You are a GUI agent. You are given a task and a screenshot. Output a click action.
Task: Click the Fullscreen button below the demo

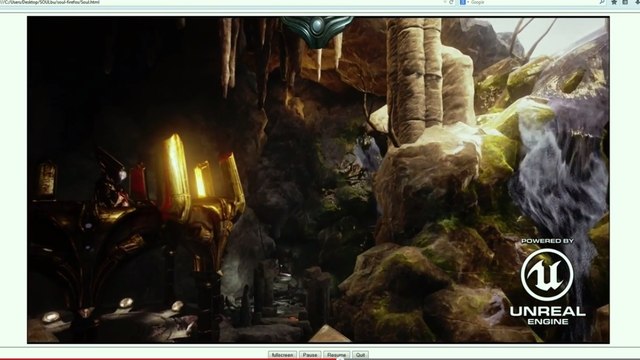point(282,355)
